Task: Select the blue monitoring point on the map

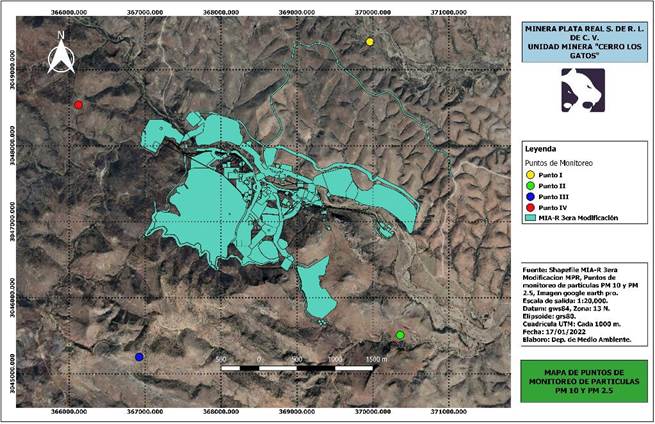Action: coord(139,357)
